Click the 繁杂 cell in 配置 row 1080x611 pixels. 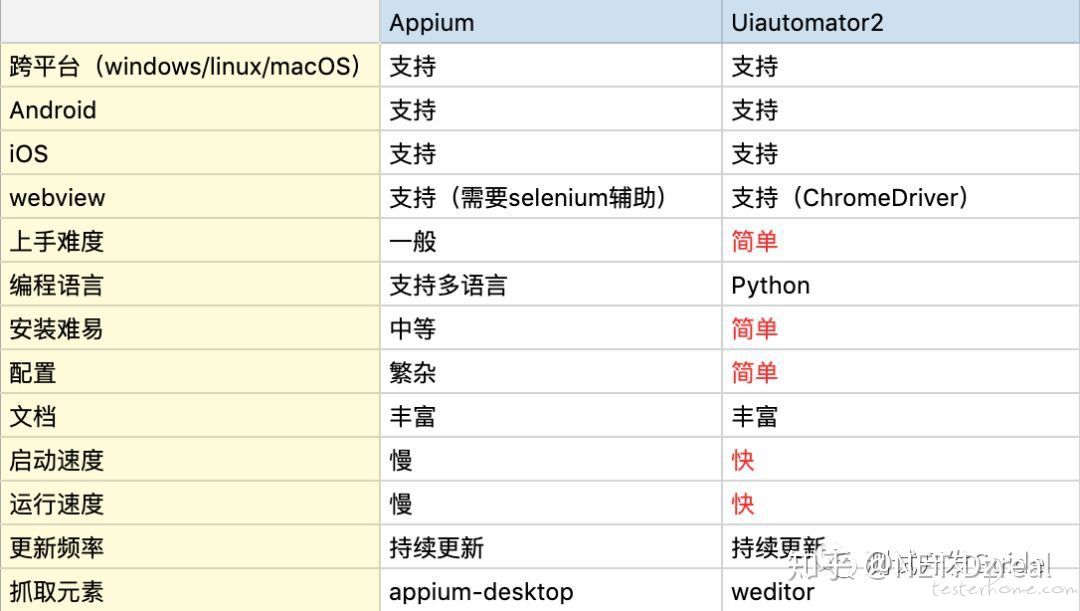click(413, 373)
